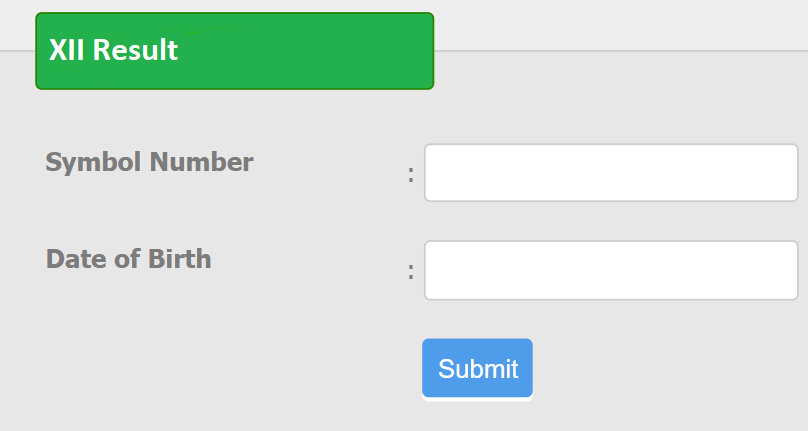Screen dimensions: 808x431
Task: Click the XII Result heading text
Action: 113,50
